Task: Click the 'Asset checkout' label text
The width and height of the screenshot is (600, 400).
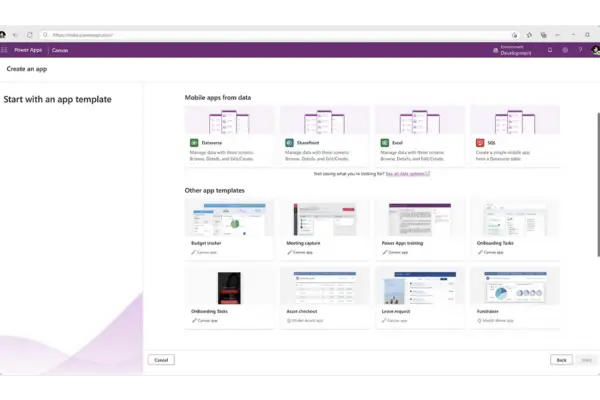Action: coord(302,312)
